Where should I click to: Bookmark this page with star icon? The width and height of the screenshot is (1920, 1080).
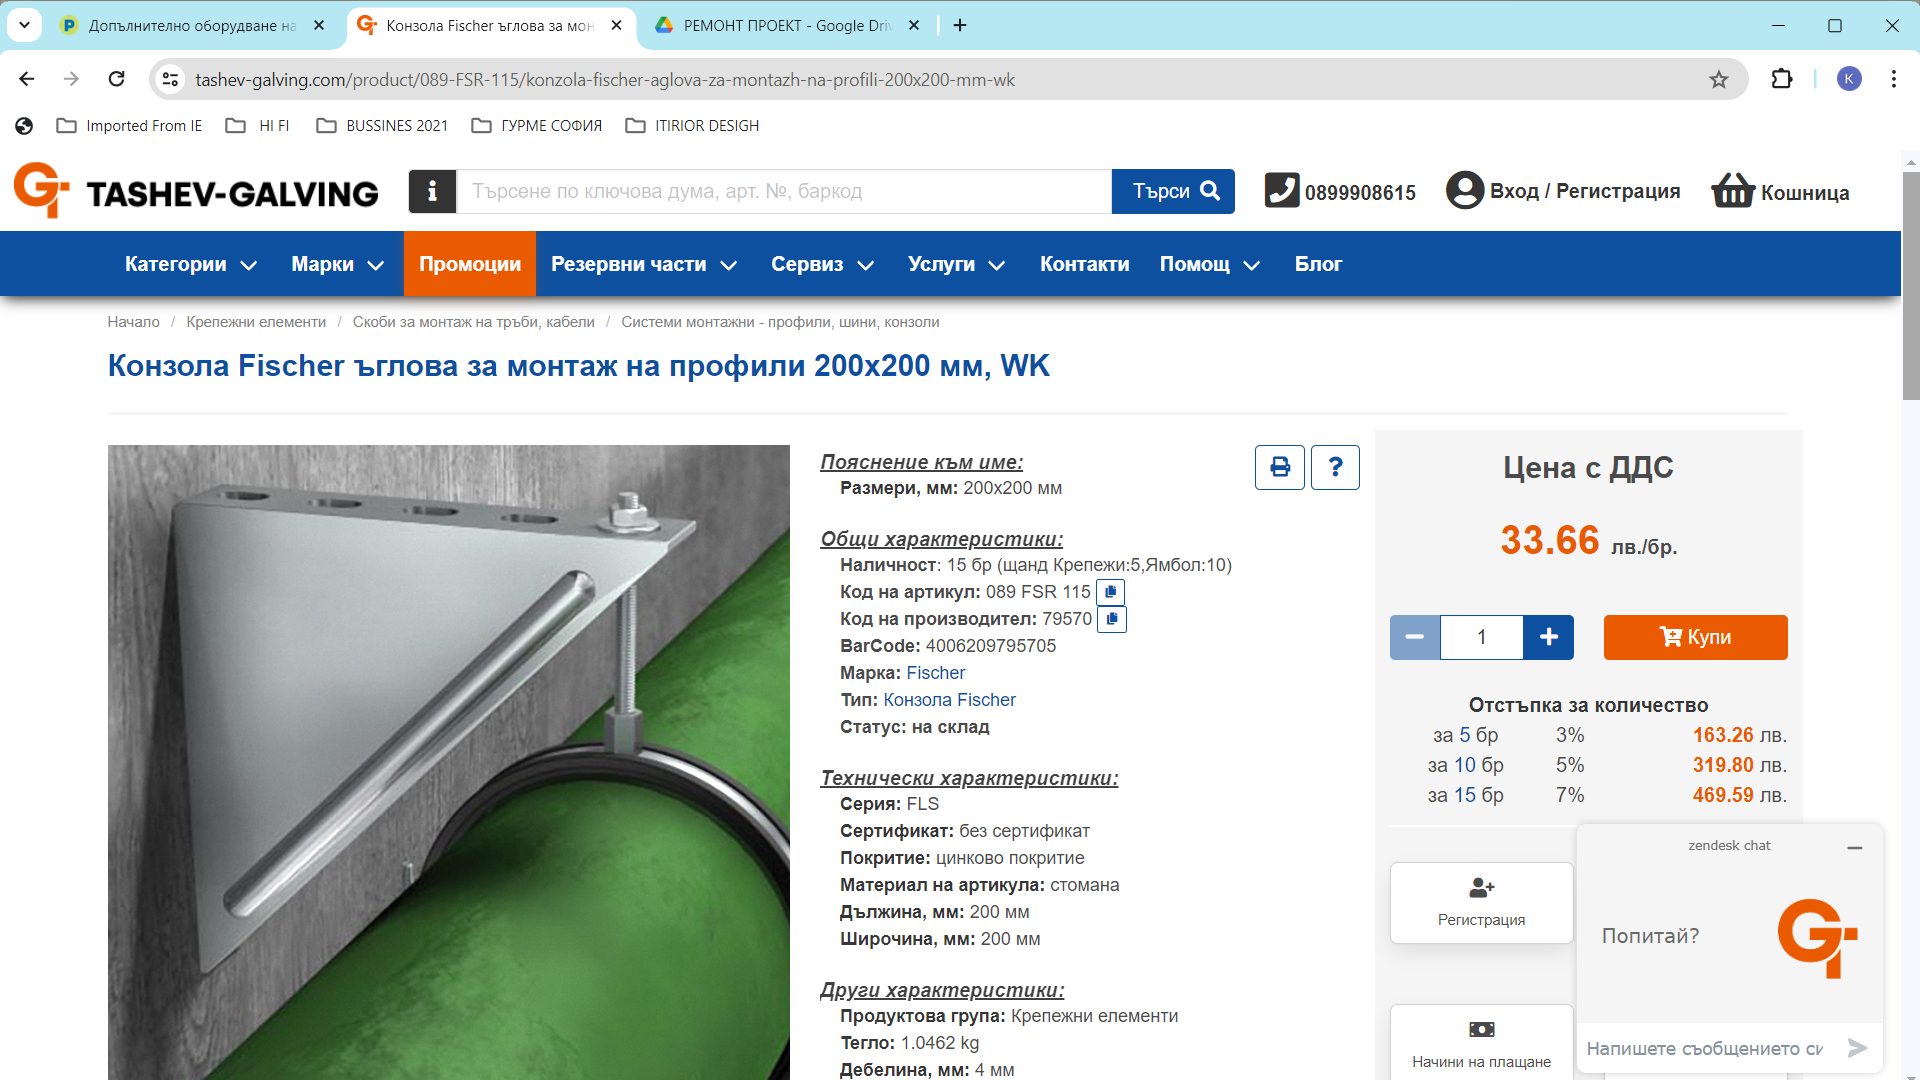(x=1718, y=79)
